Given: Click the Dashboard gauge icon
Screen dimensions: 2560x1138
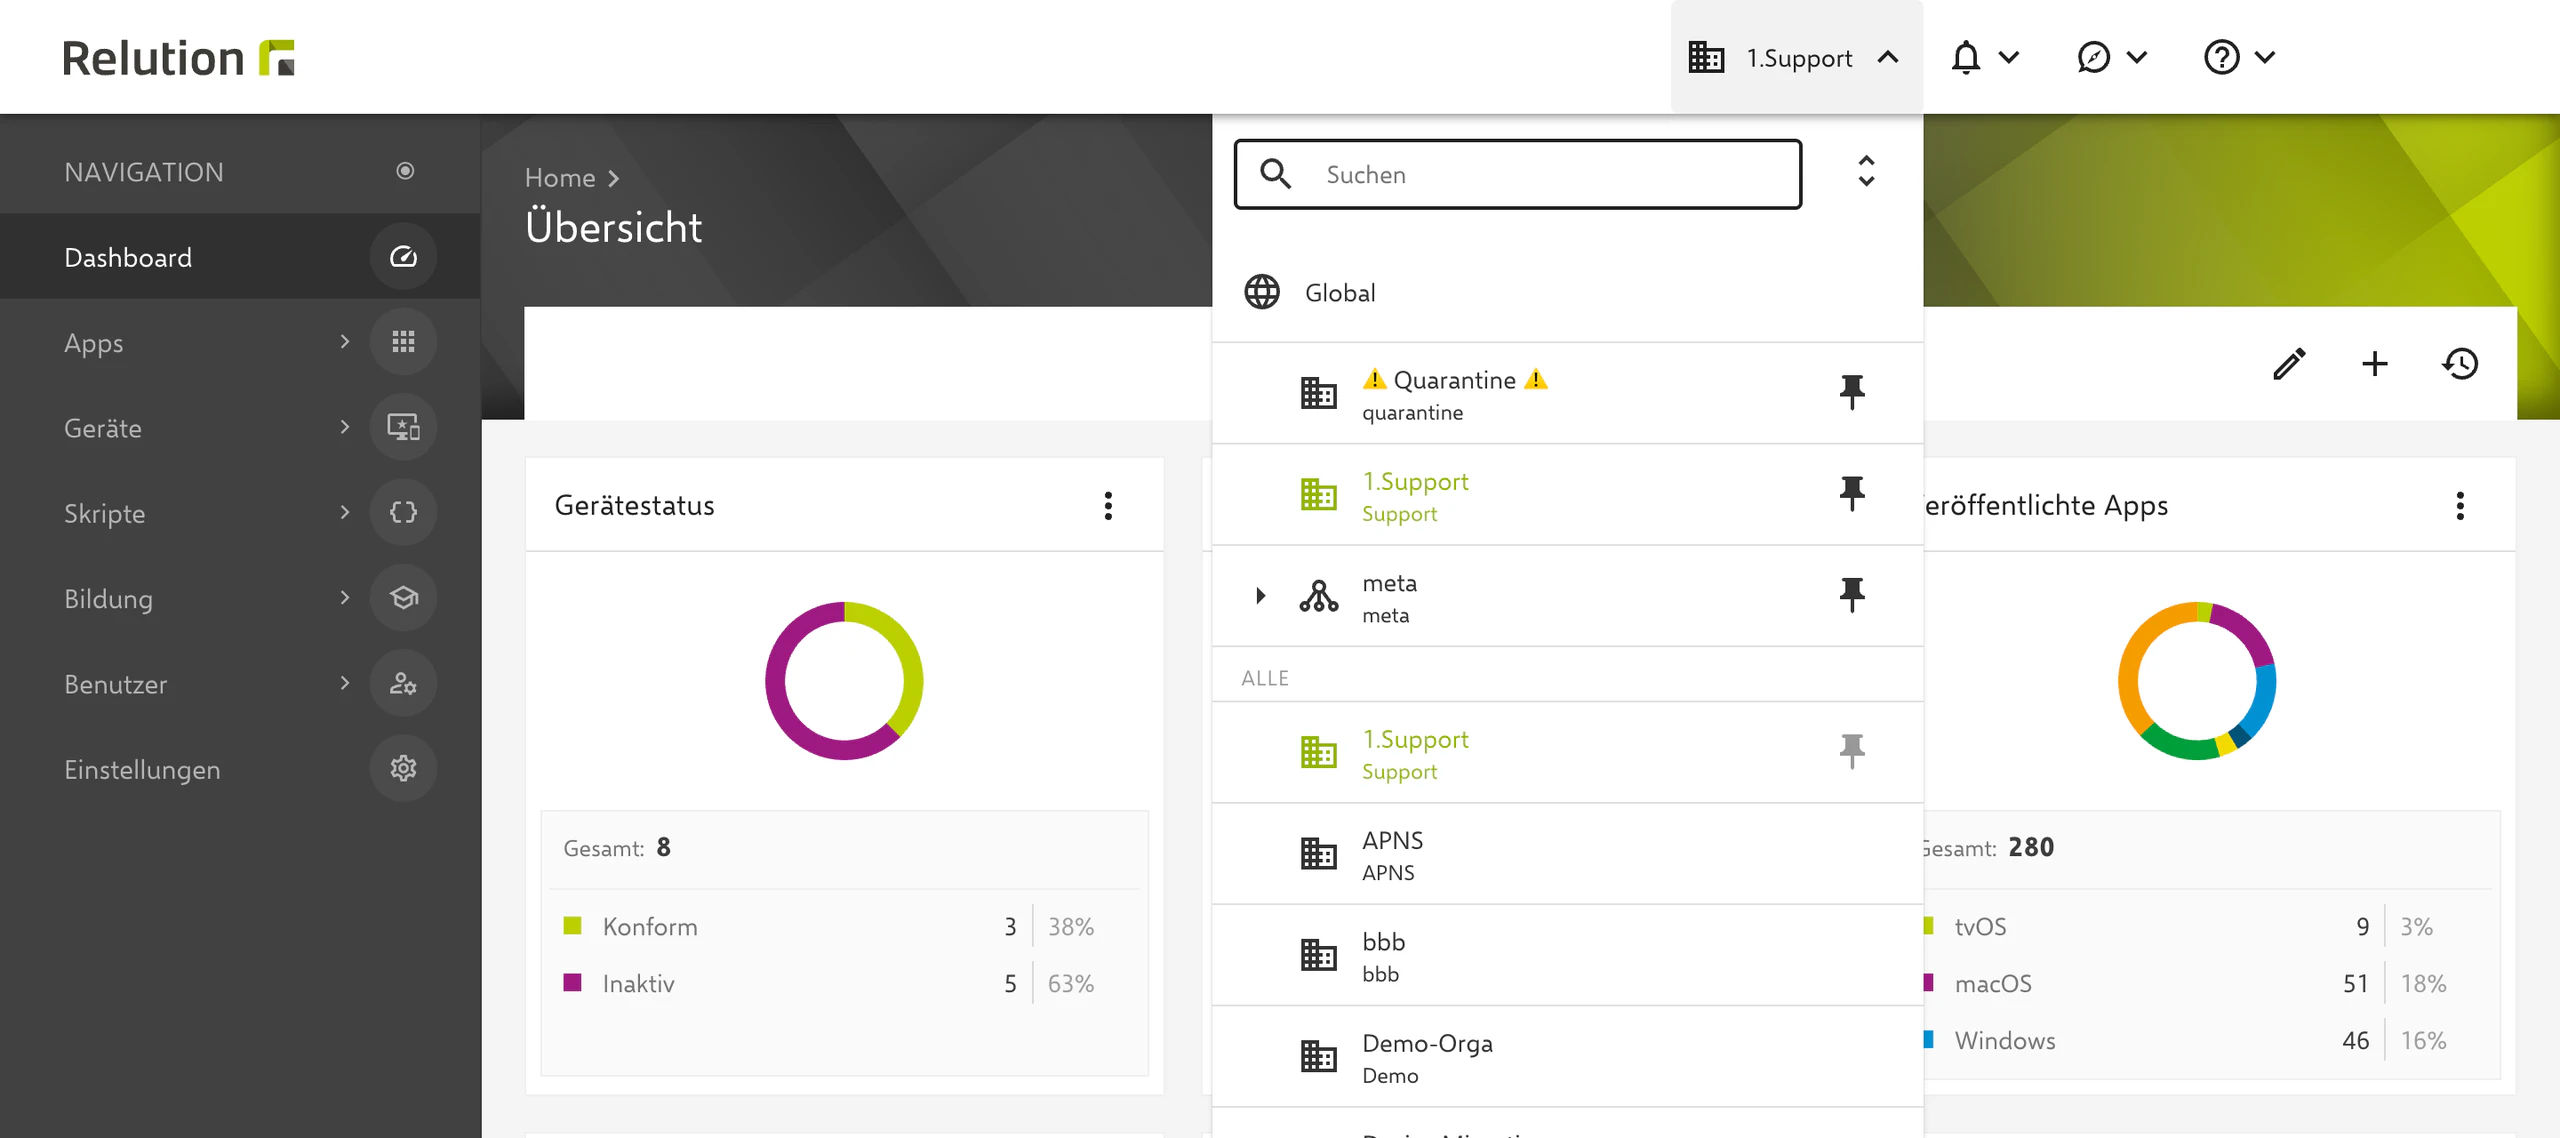Looking at the screenshot, I should pos(403,257).
